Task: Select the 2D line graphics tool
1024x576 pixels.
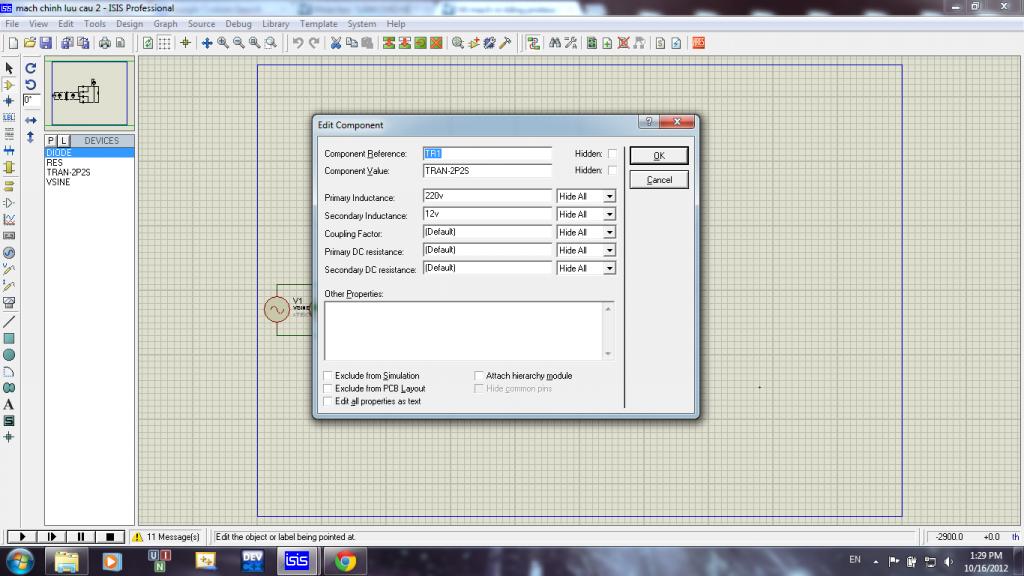Action: click(x=9, y=321)
